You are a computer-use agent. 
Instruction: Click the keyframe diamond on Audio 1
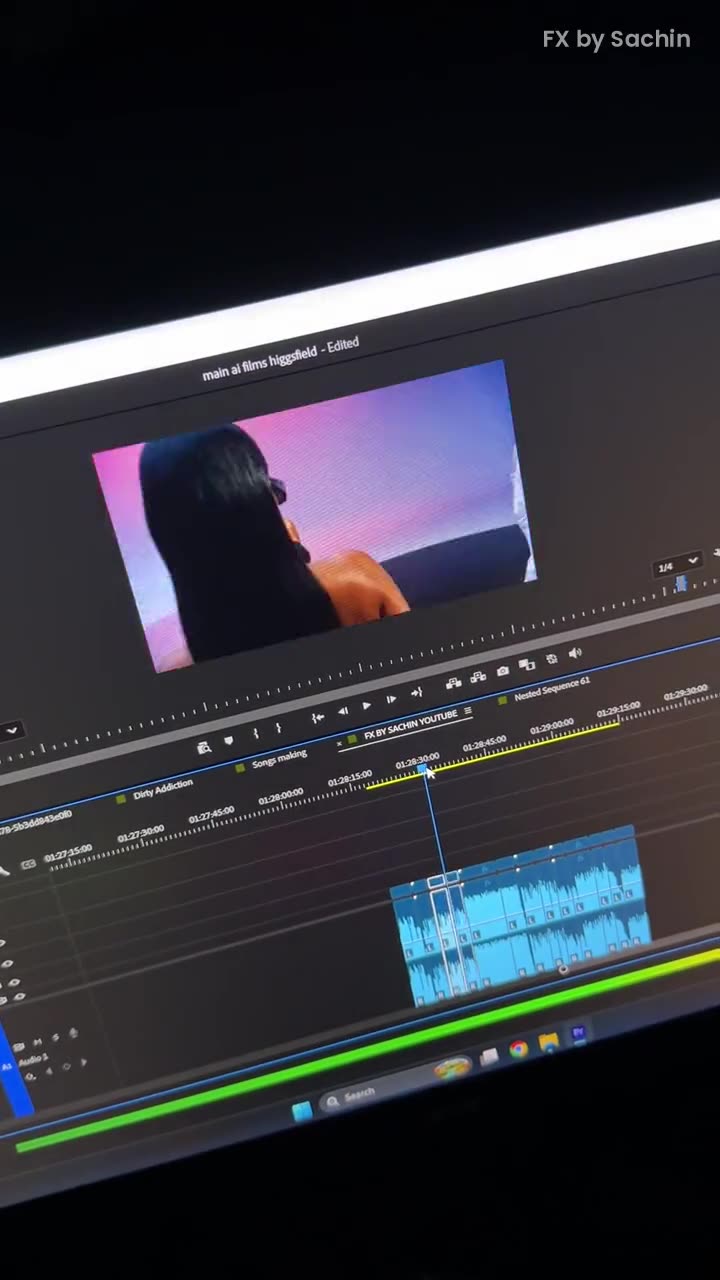pos(66,1066)
